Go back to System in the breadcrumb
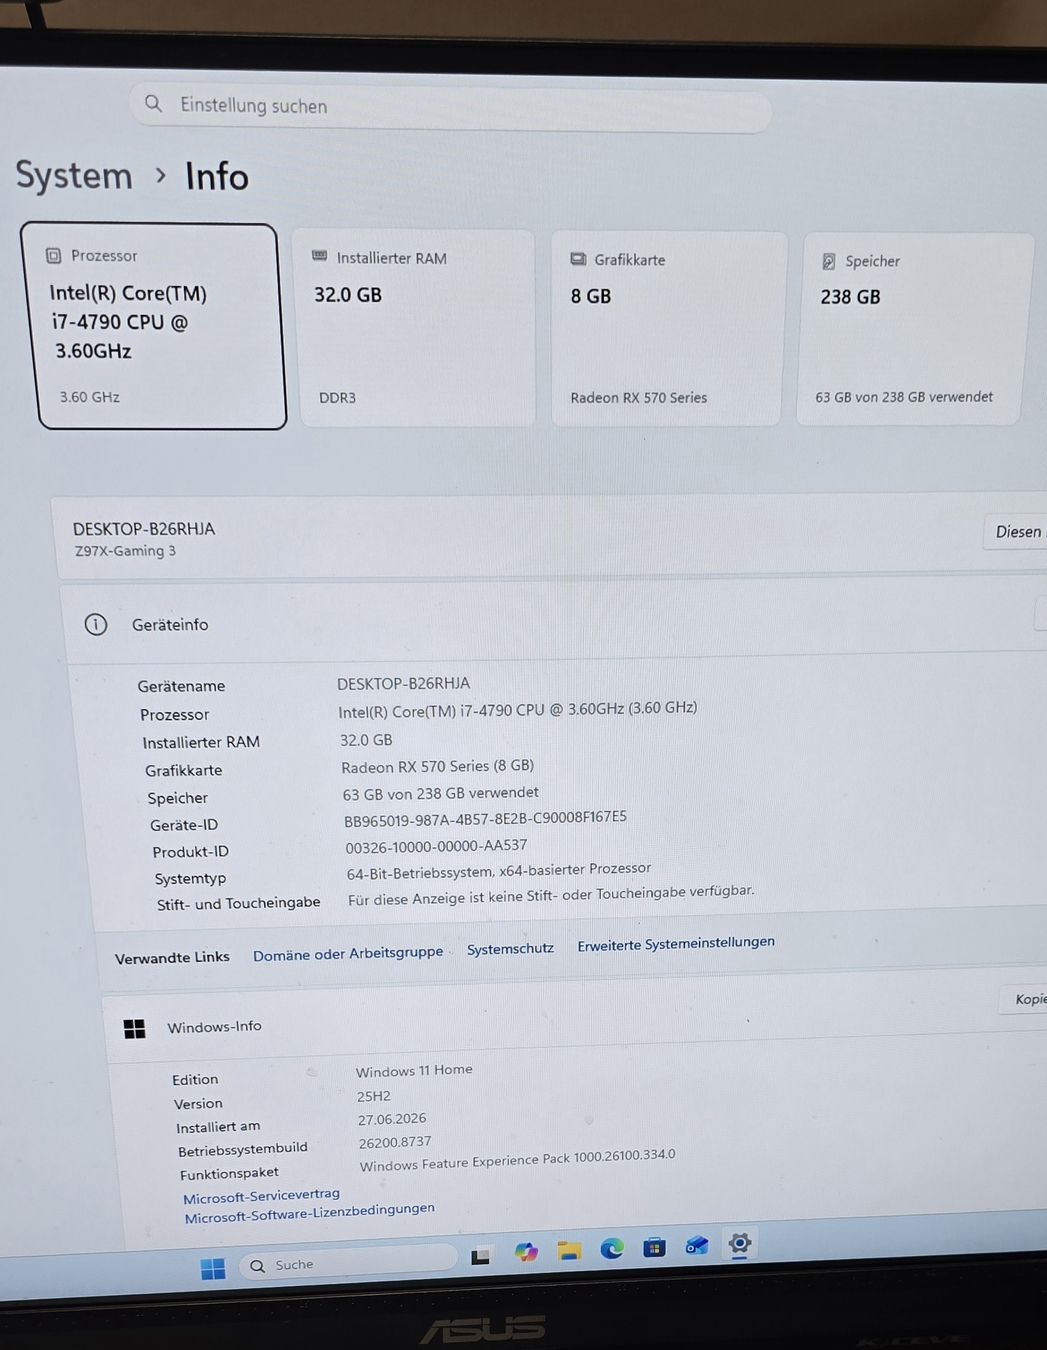 click(74, 176)
